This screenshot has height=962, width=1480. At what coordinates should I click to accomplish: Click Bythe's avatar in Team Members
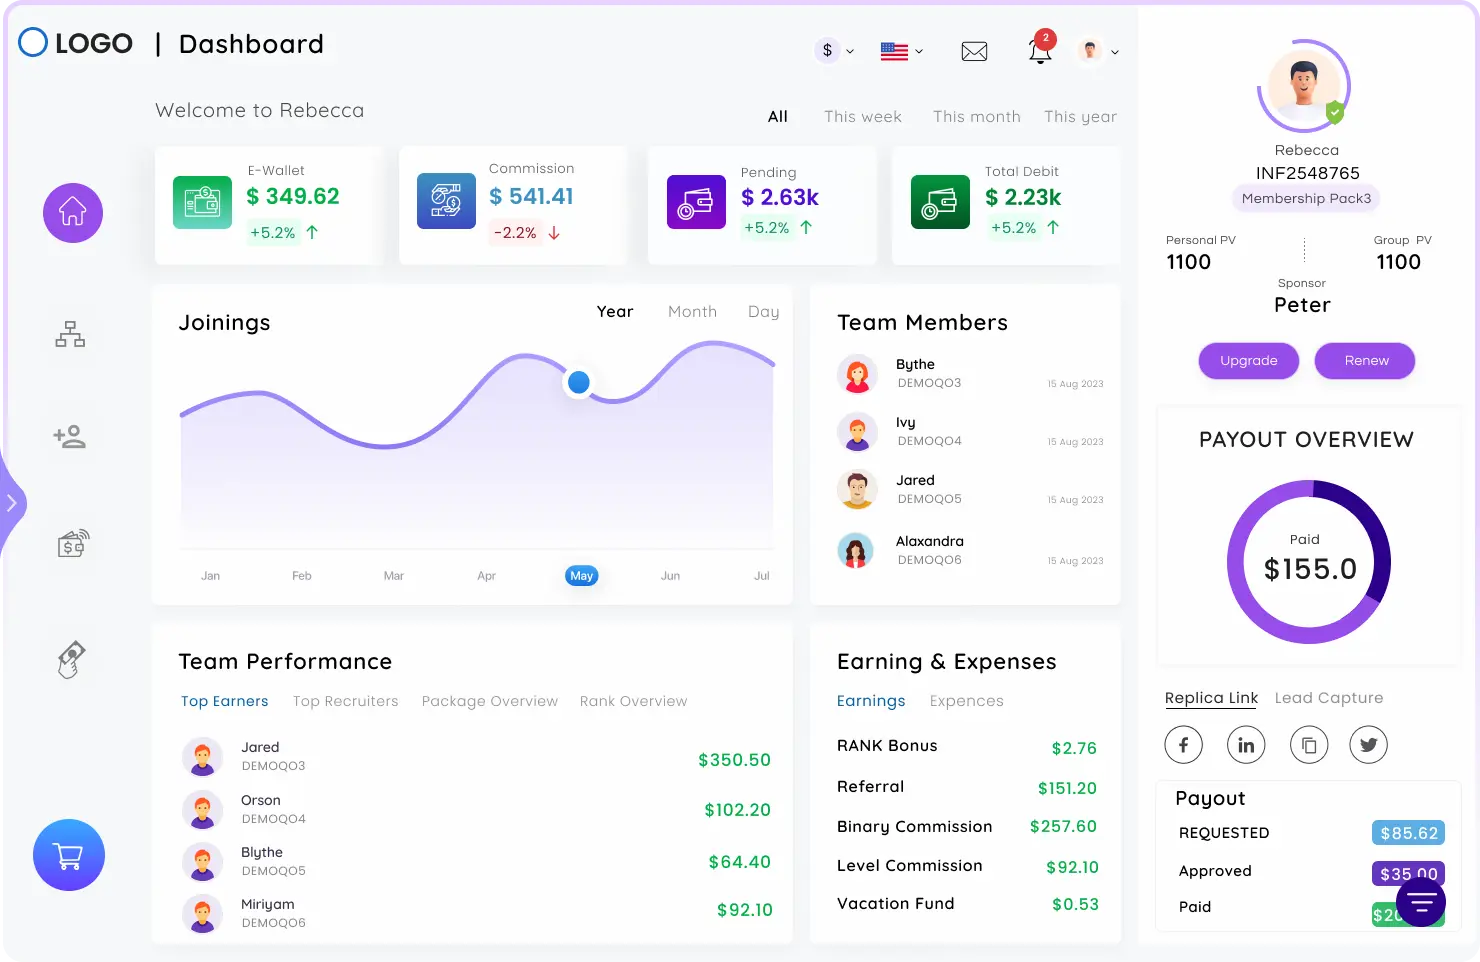tap(857, 374)
